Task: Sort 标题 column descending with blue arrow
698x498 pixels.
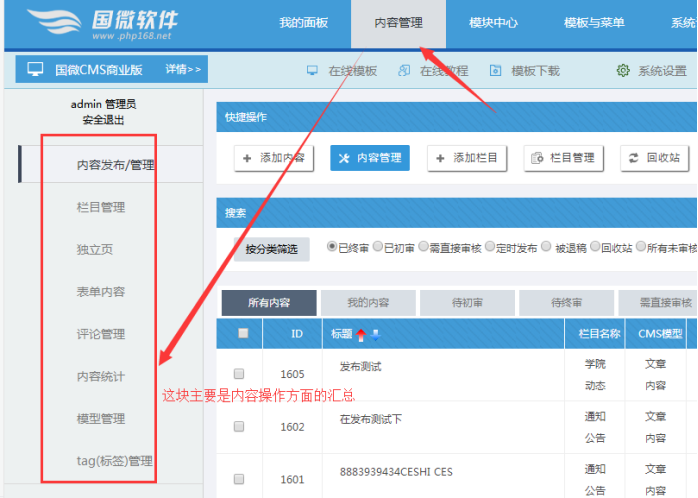Action: (x=375, y=334)
